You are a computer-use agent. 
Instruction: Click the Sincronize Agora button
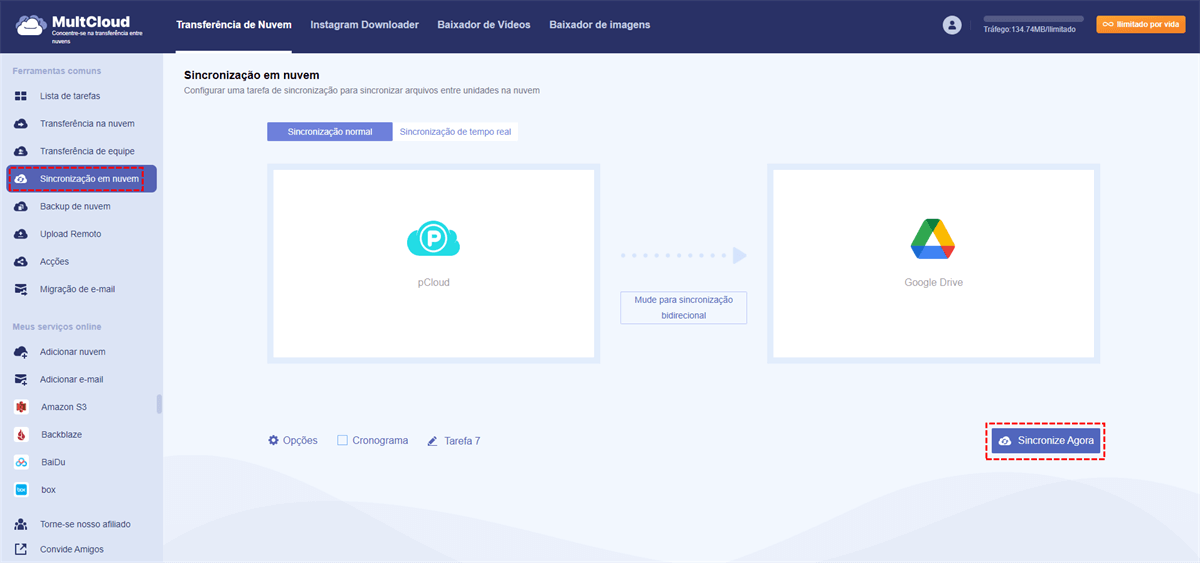point(1046,441)
